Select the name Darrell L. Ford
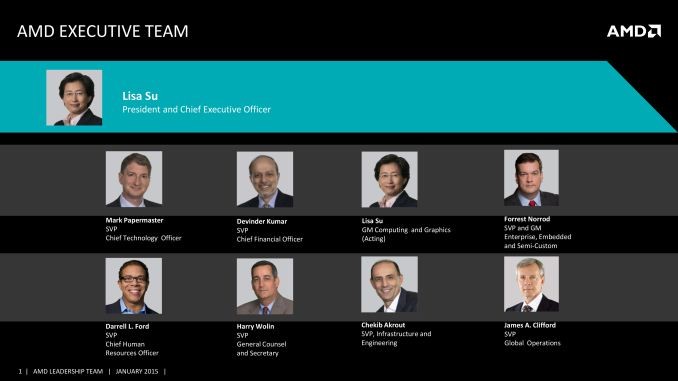Screen dimensions: 678x381 click(127, 327)
